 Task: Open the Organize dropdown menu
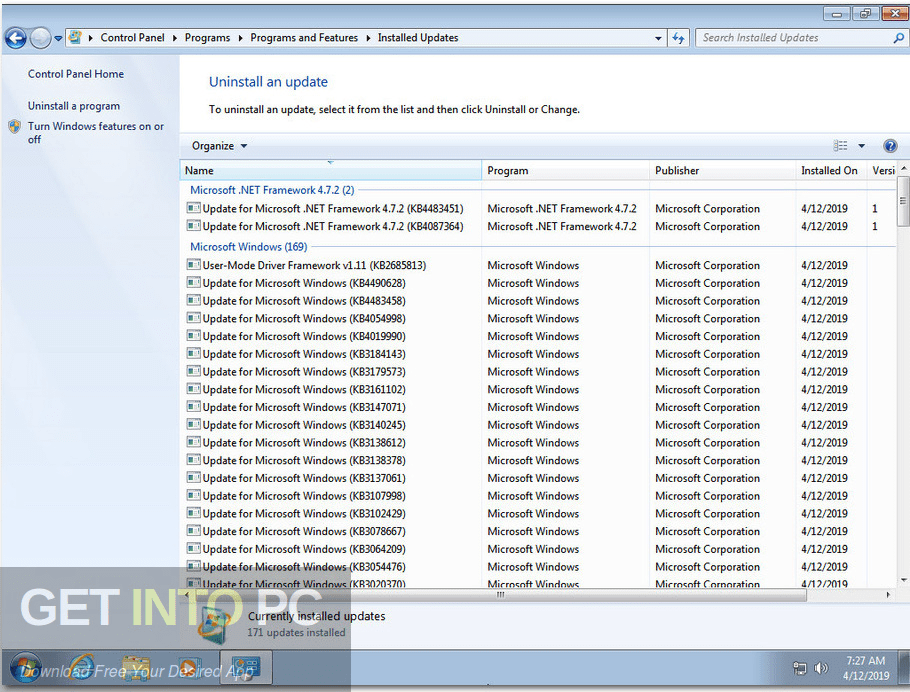[x=219, y=146]
